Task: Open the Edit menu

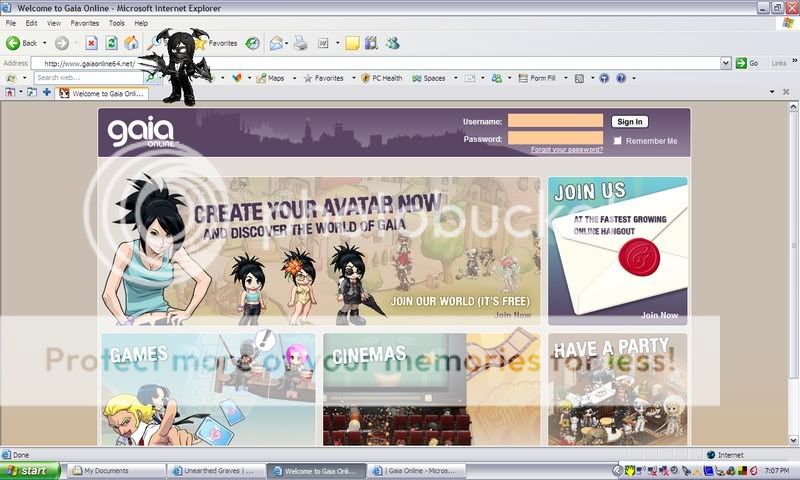Action: pos(32,23)
